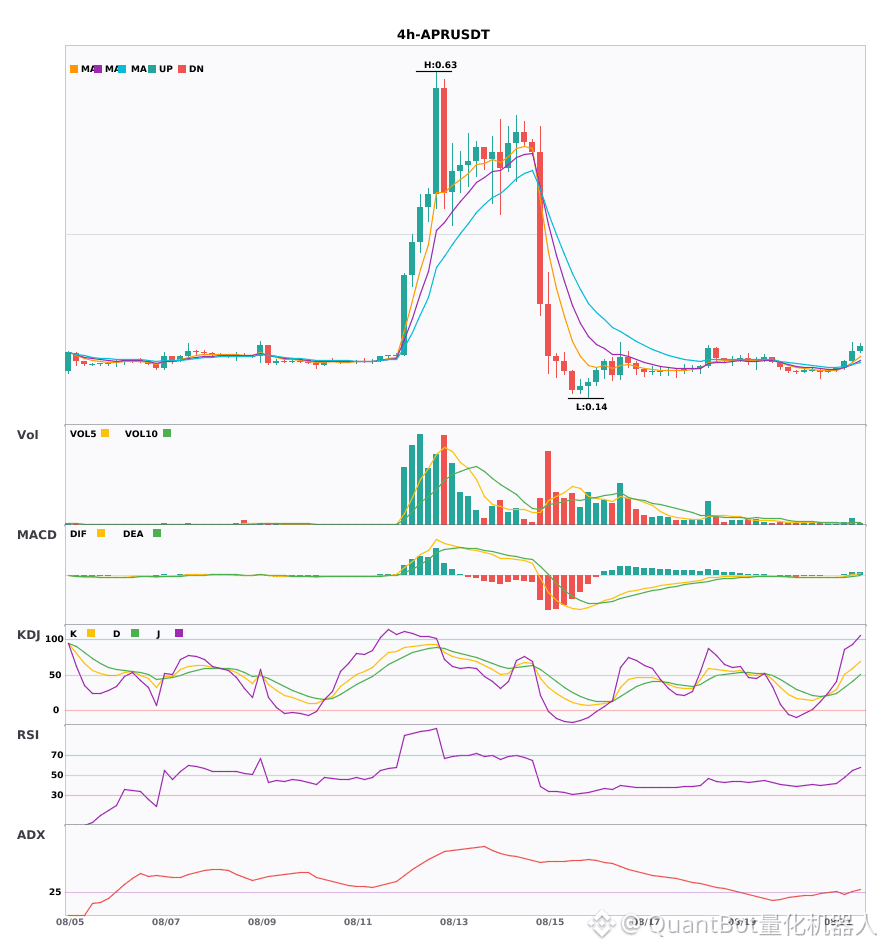Screen dimensions: 885x950
Task: Click the RSI panel label
Action: (x=28, y=735)
